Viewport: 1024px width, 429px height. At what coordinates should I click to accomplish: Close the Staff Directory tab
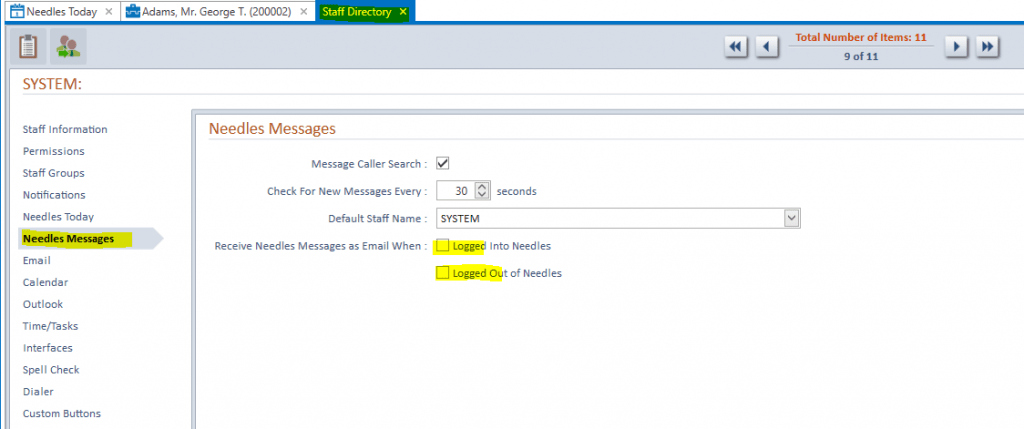point(403,12)
